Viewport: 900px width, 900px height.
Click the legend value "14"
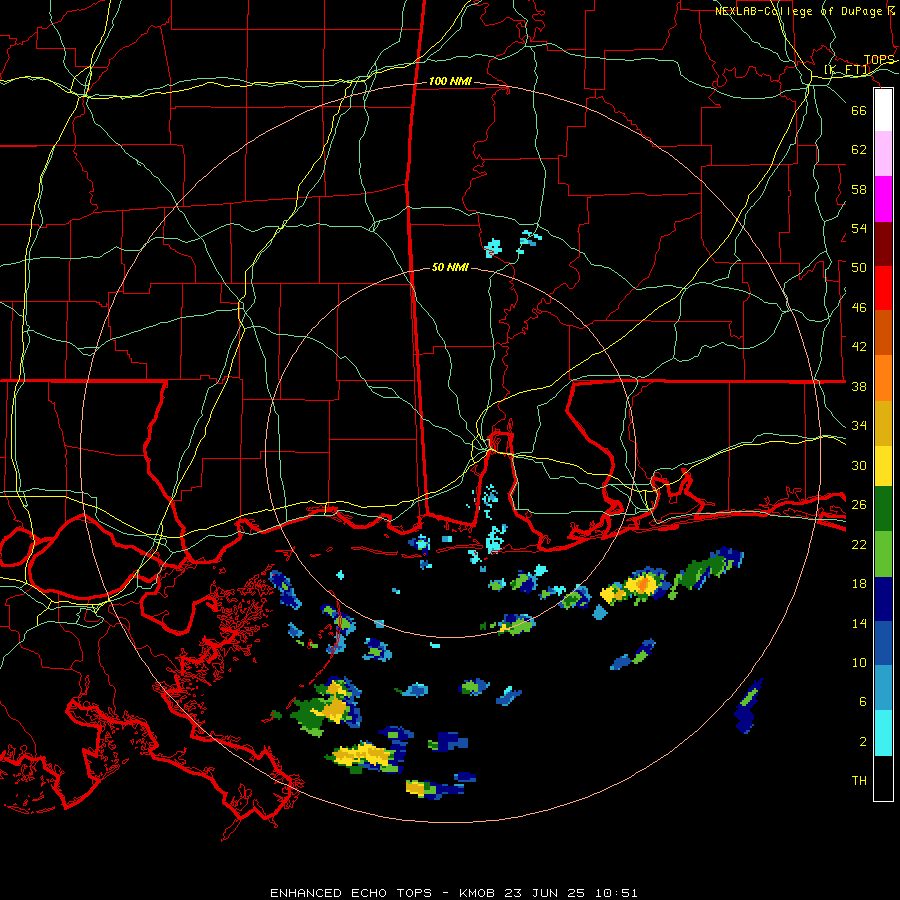[859, 623]
